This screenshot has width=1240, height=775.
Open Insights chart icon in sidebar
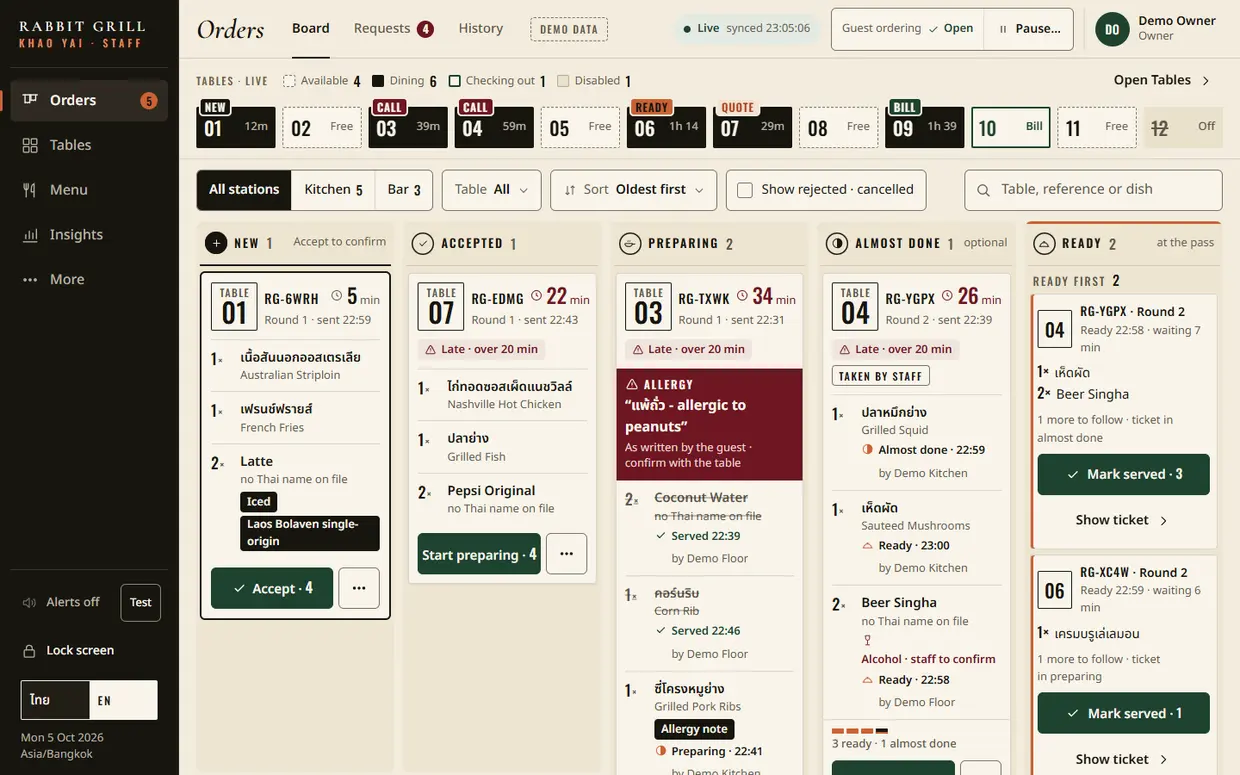[x=30, y=235]
